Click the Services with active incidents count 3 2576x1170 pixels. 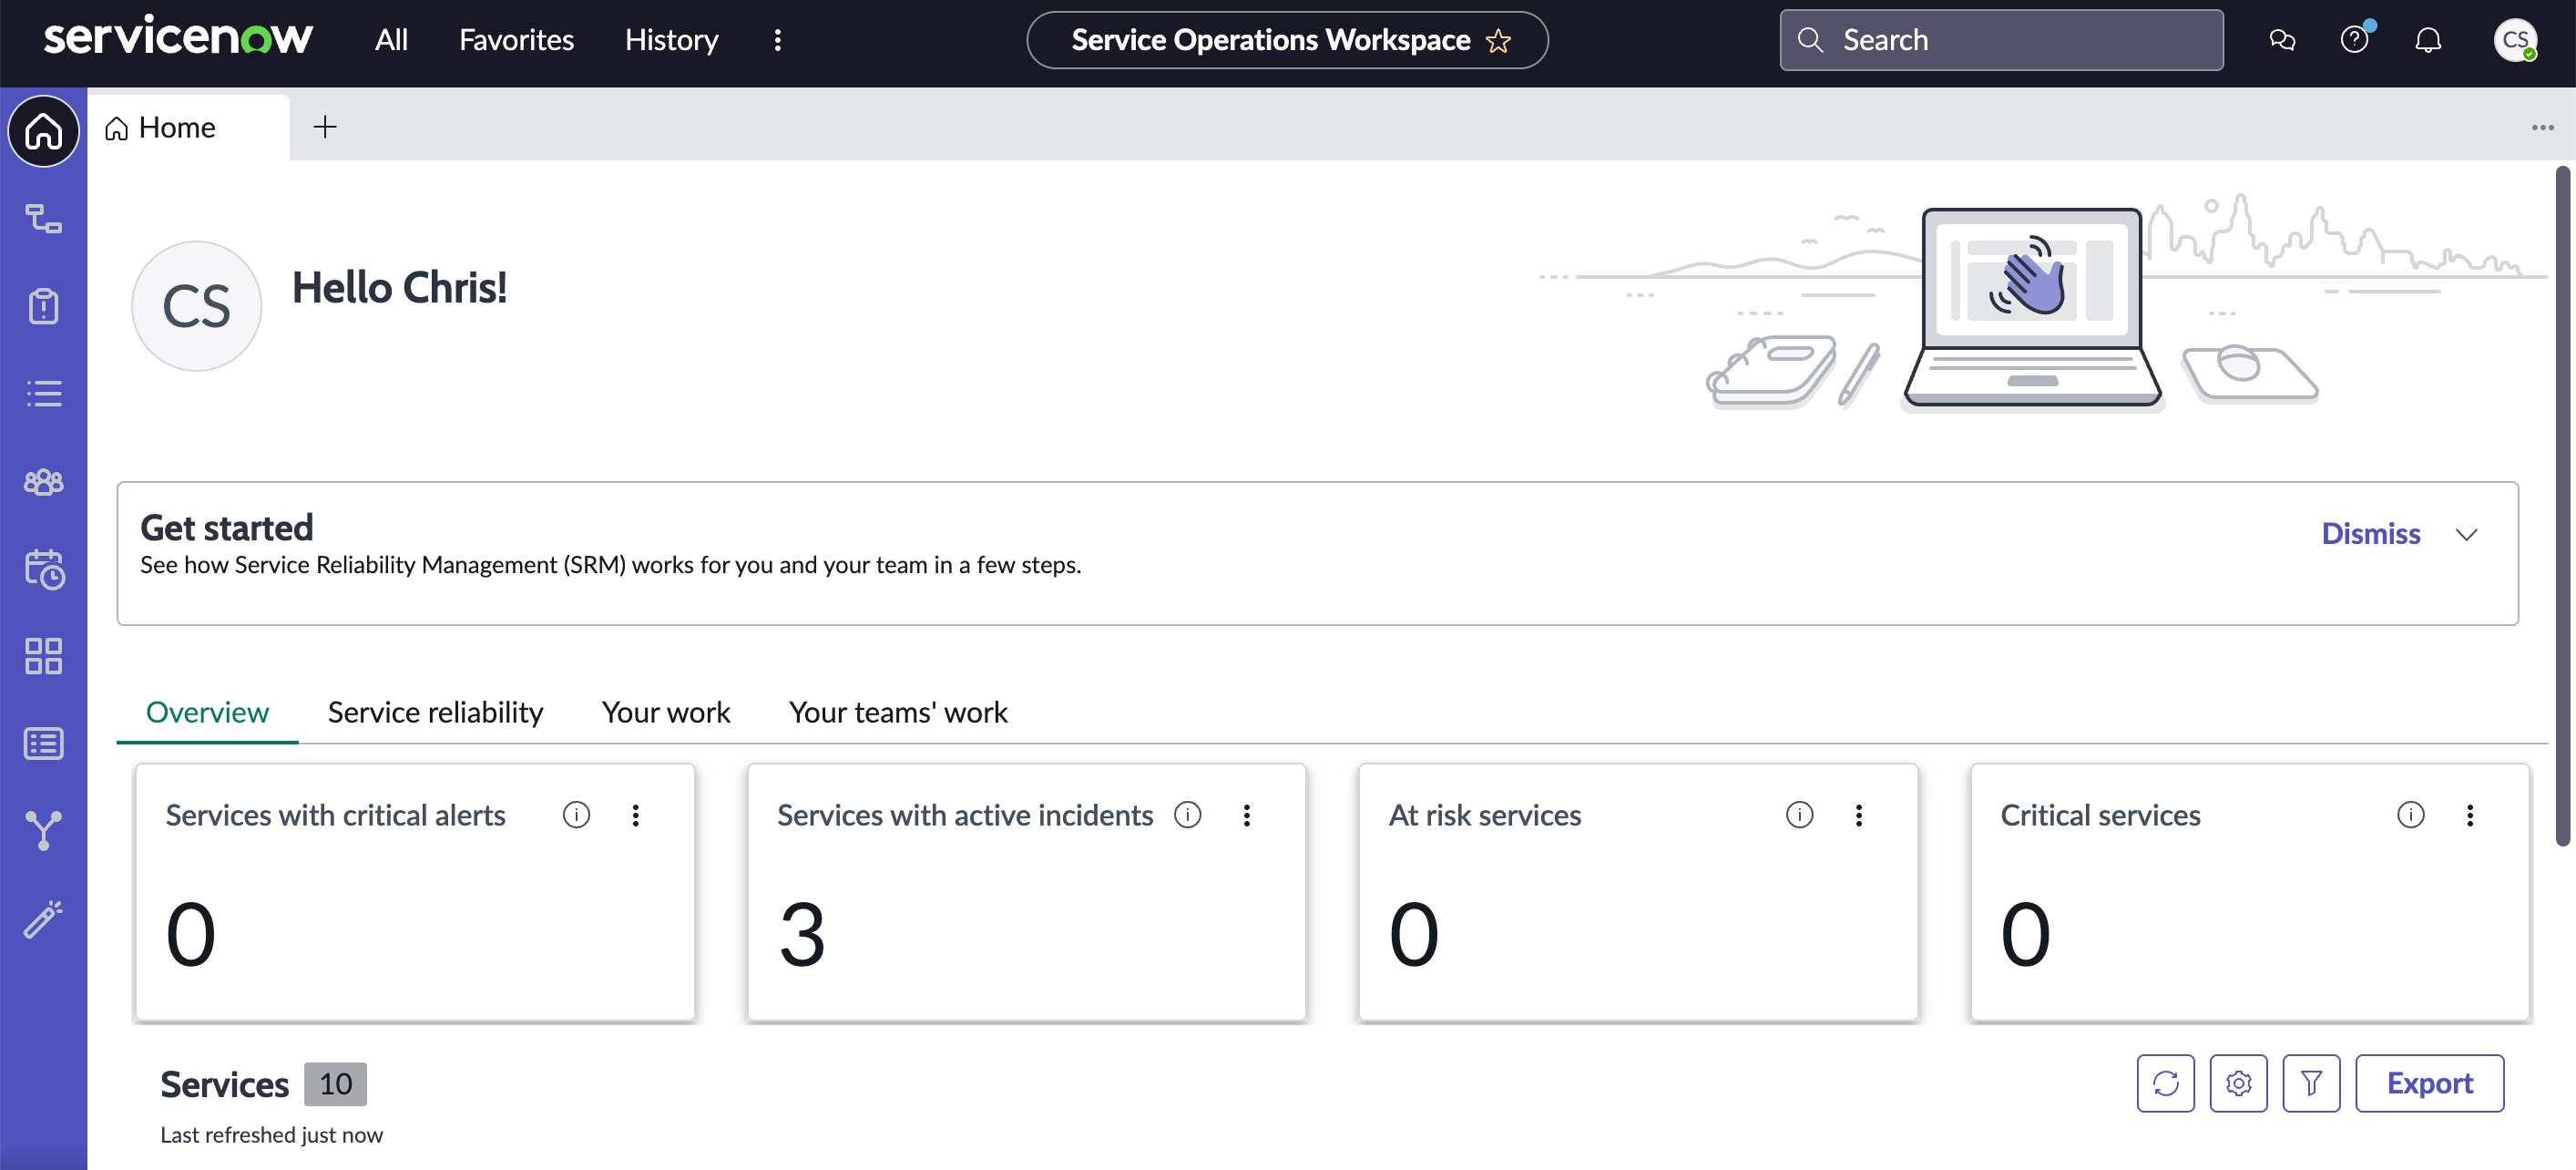(802, 934)
